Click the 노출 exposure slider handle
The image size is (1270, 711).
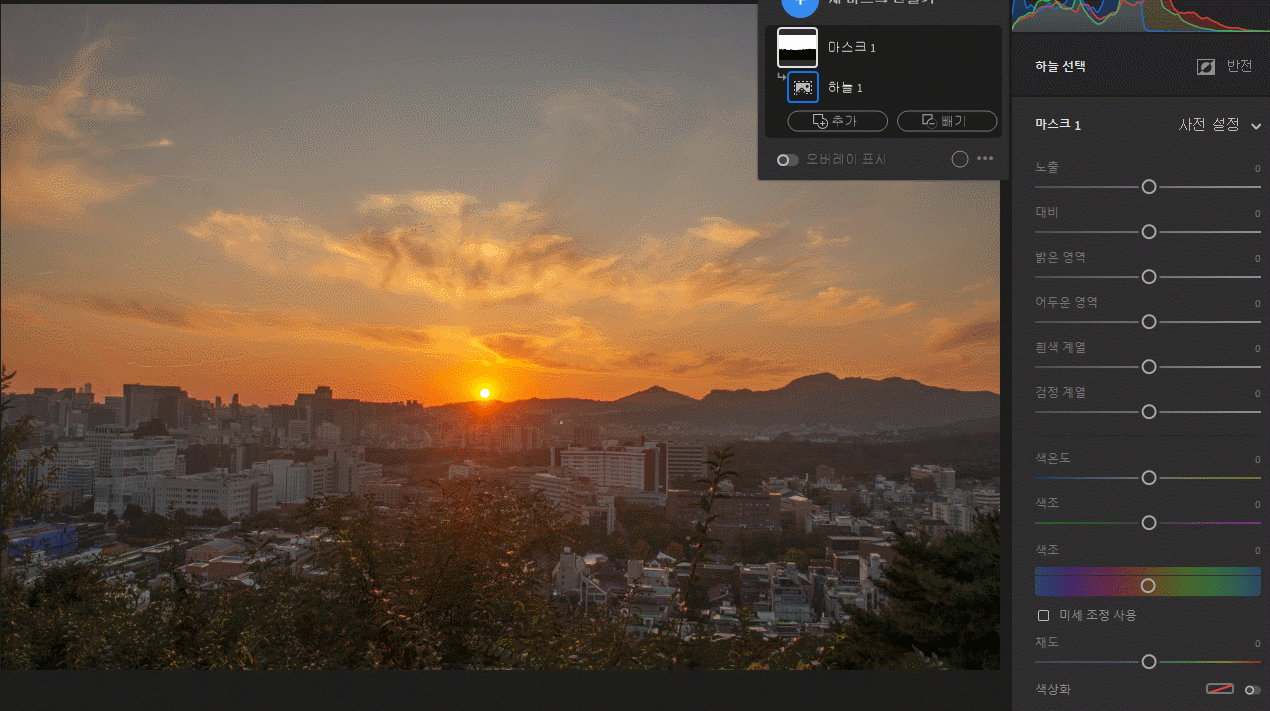click(1149, 187)
